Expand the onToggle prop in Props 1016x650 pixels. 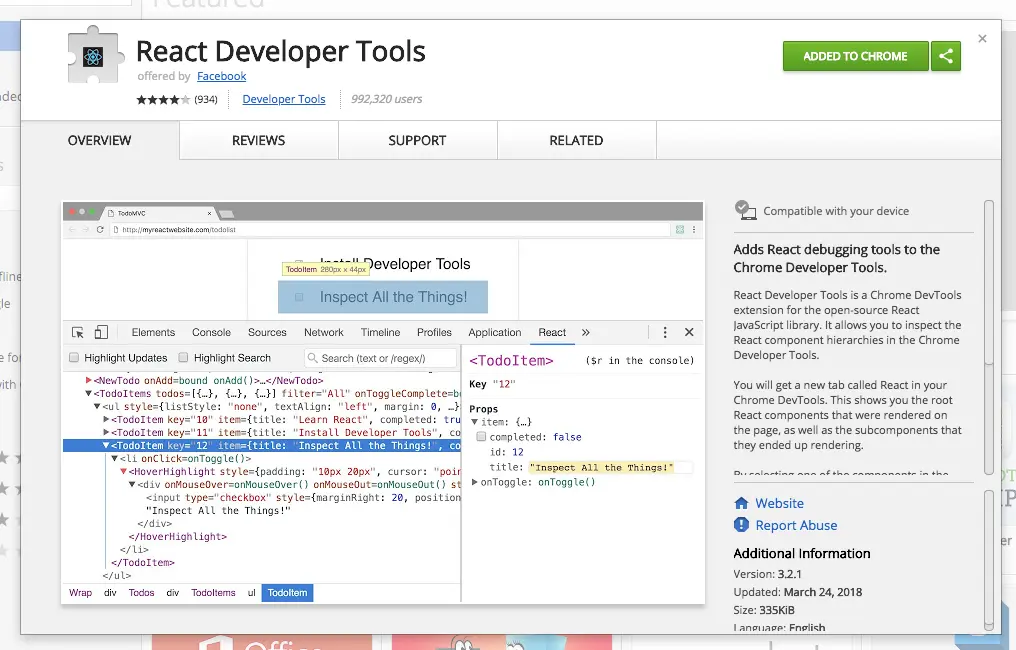click(x=474, y=482)
